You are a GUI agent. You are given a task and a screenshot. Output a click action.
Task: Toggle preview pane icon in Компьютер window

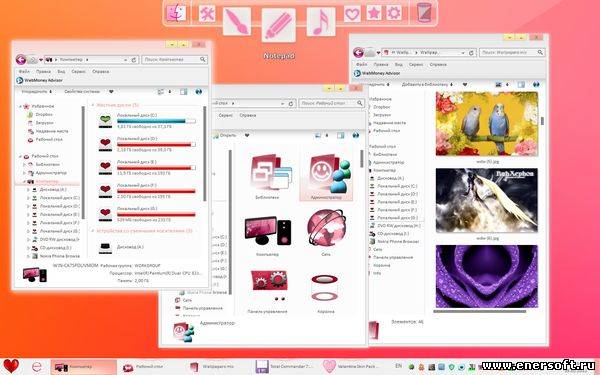184,92
